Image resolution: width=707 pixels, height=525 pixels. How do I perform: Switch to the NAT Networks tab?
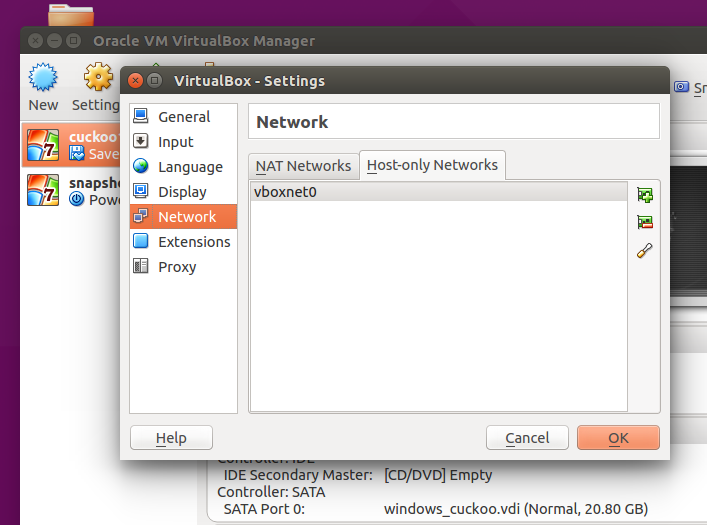point(303,166)
